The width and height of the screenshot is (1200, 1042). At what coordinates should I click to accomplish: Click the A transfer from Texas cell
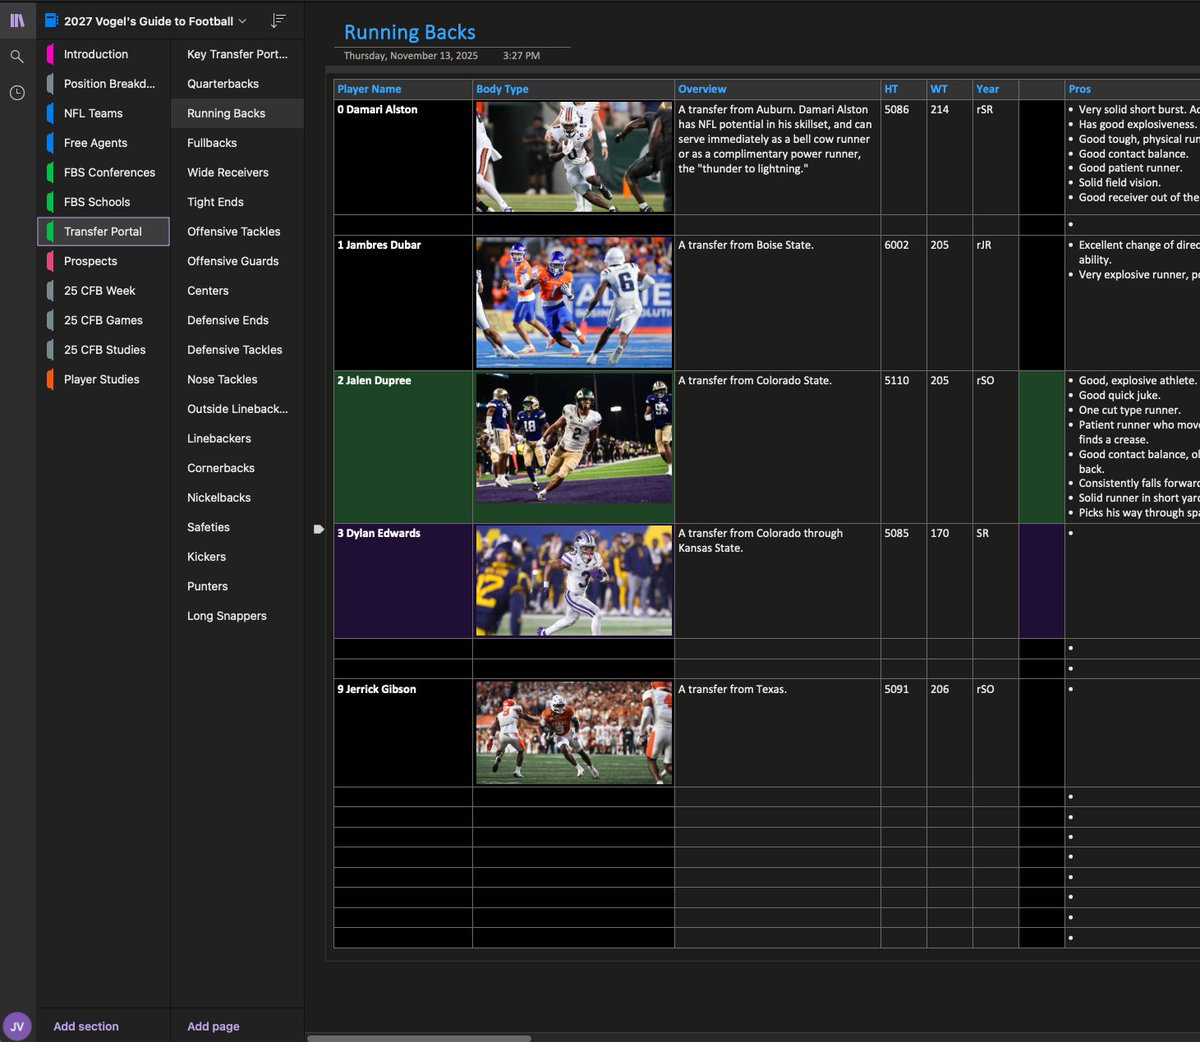coord(777,733)
